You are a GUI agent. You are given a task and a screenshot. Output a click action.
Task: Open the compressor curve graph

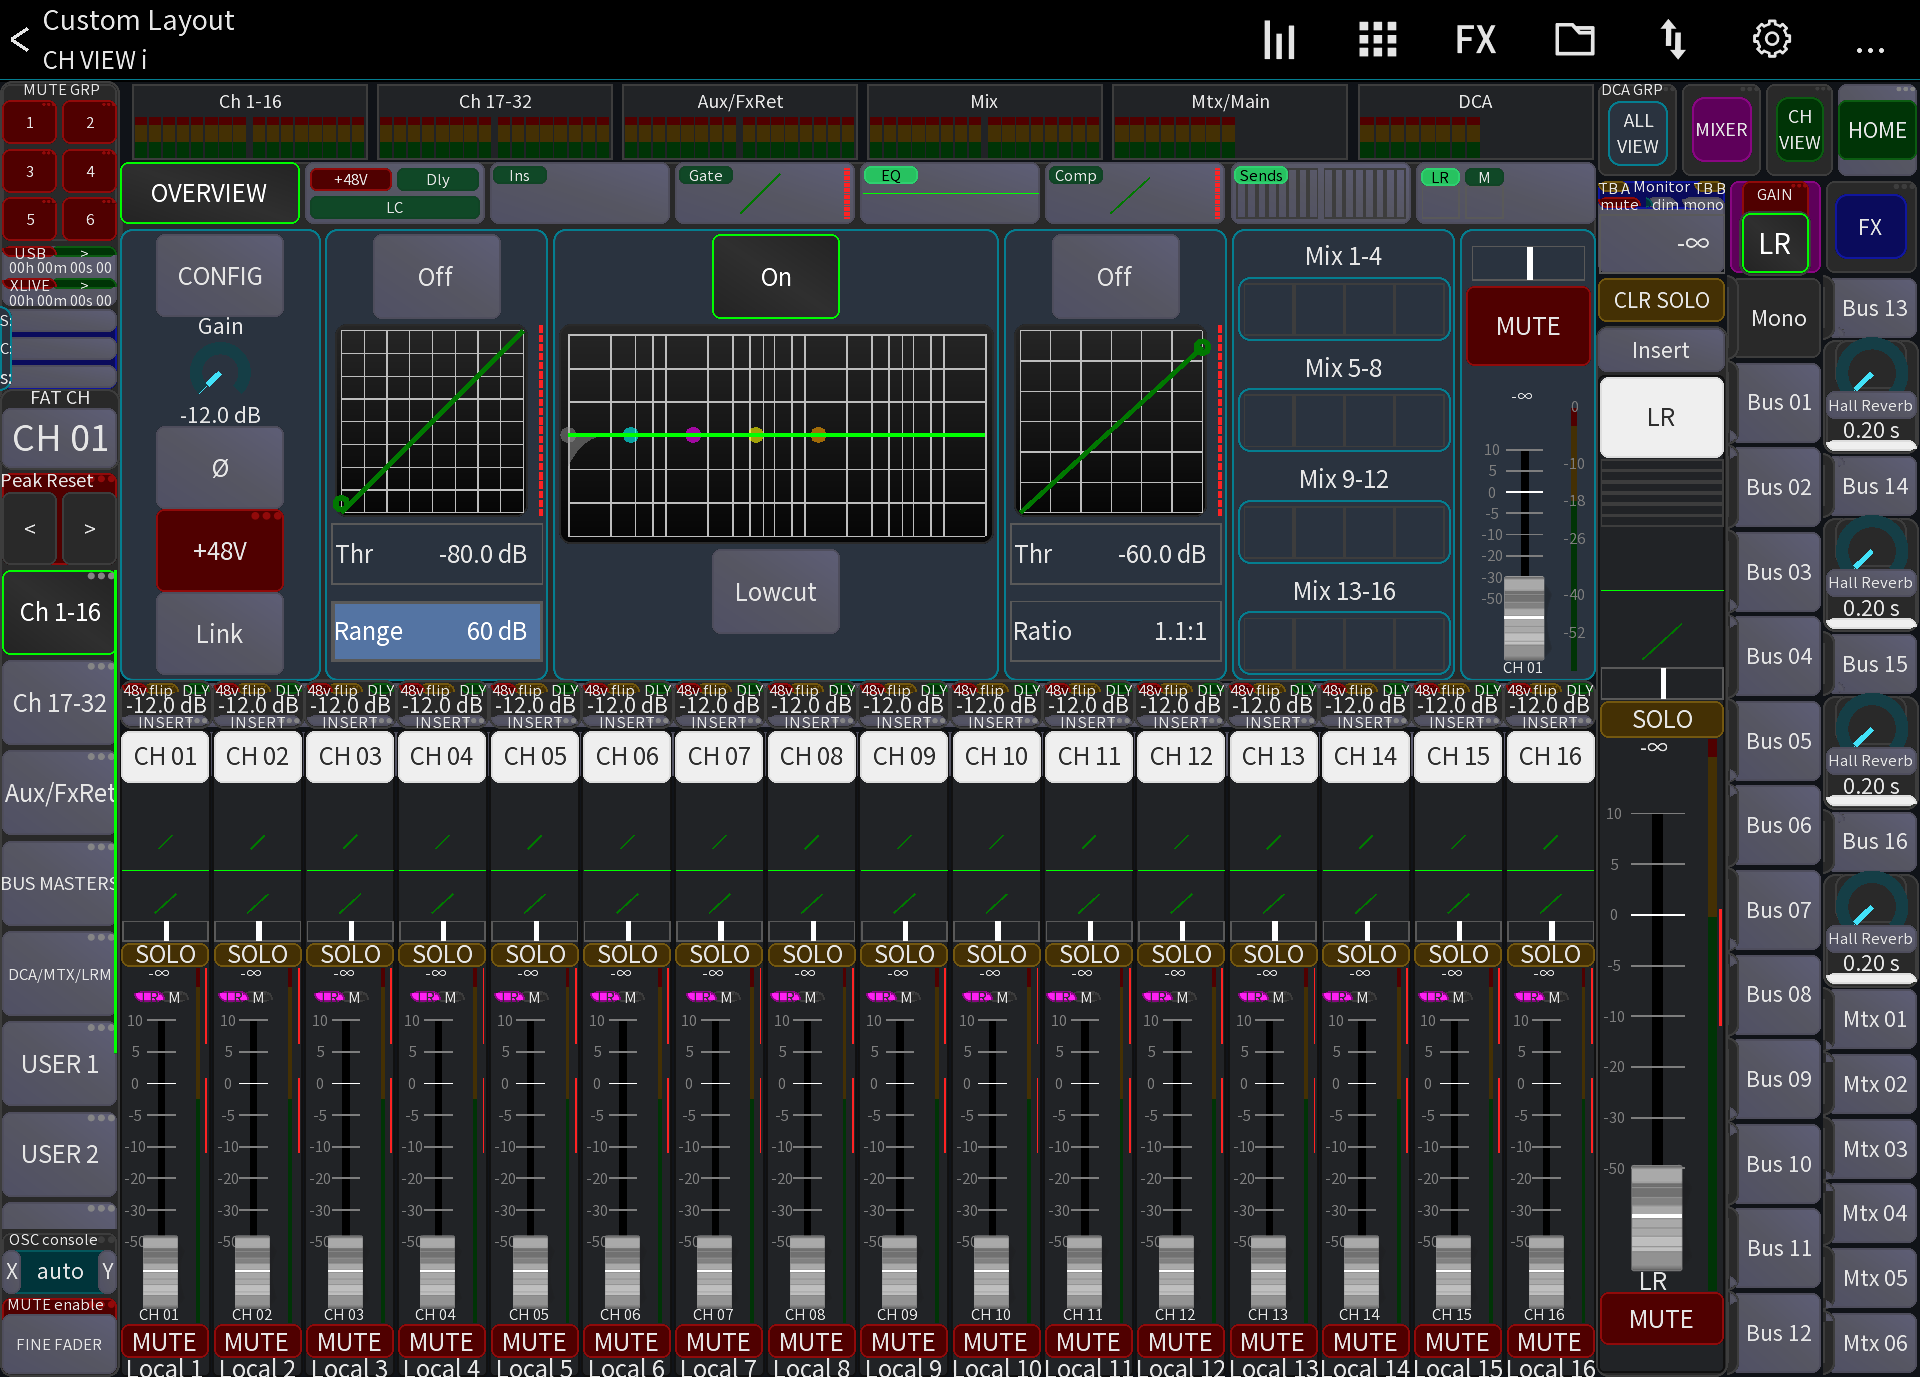pos(1112,421)
